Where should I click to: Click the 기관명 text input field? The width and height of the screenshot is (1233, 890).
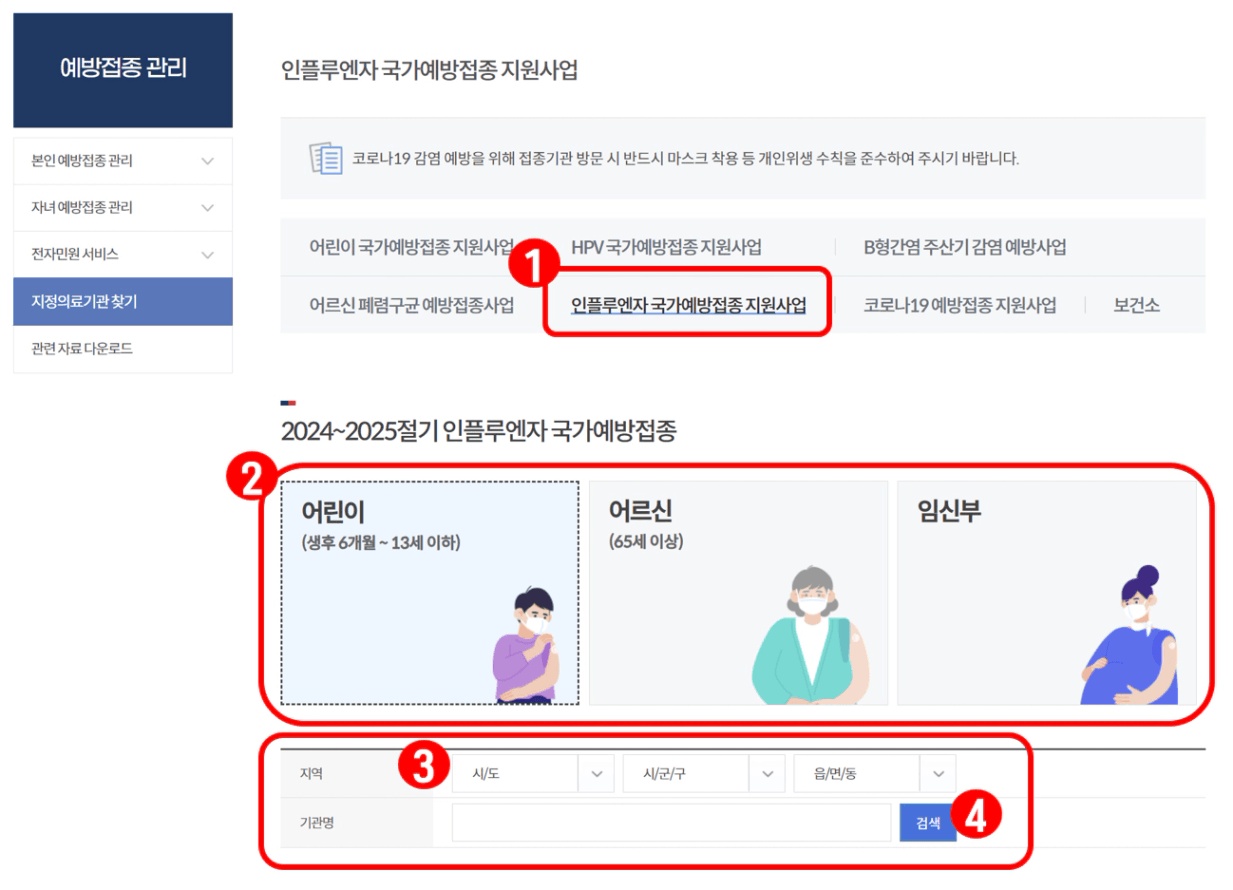point(671,823)
